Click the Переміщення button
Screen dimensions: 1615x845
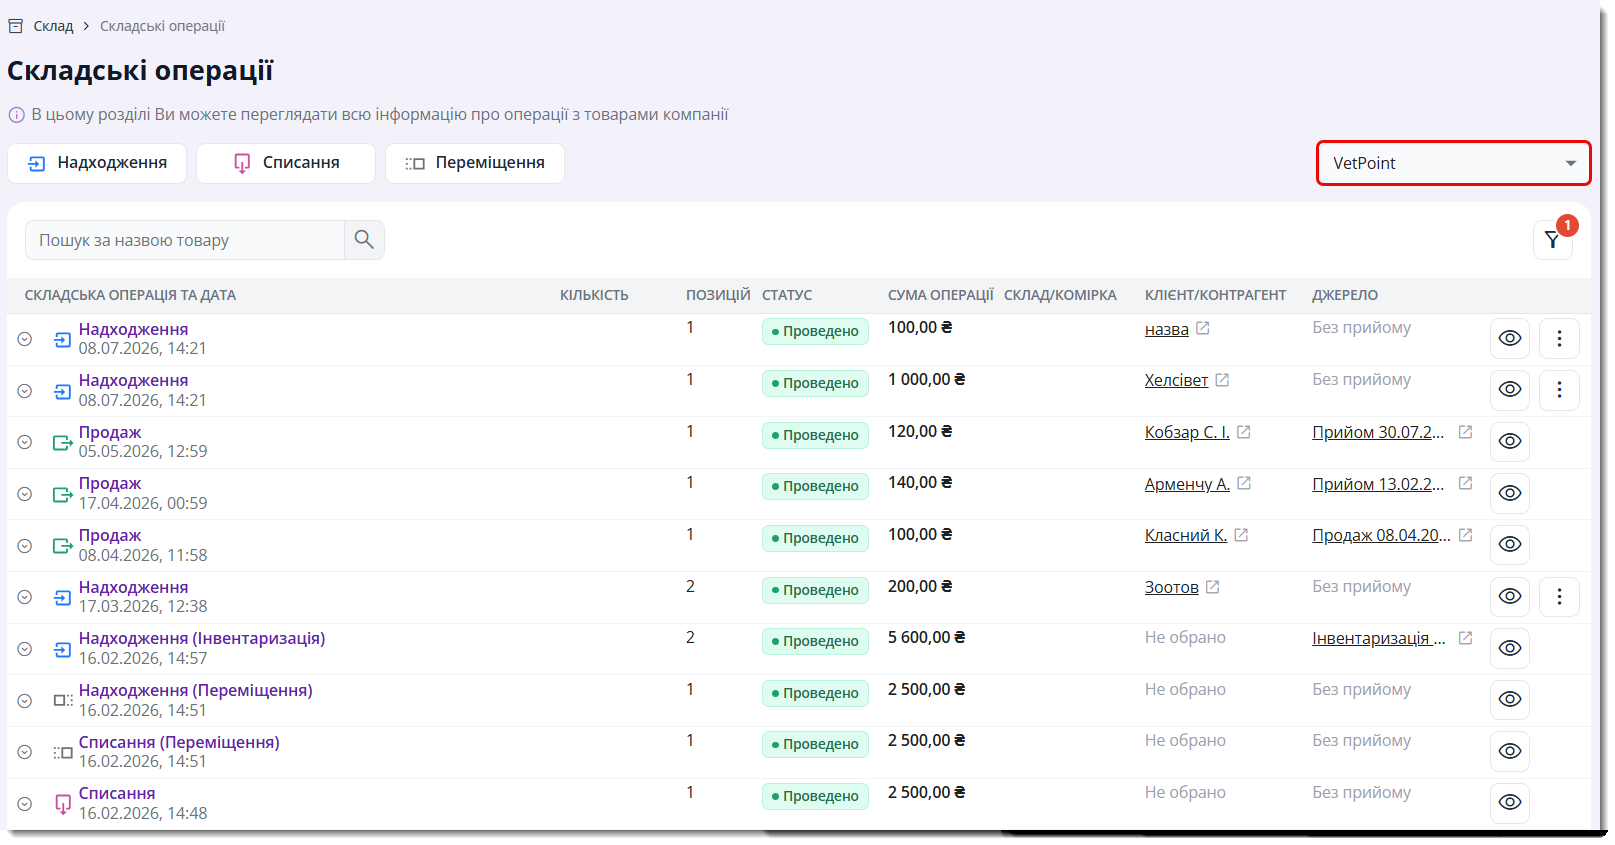click(475, 163)
